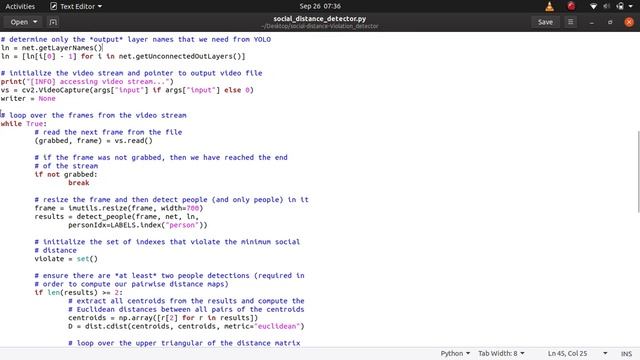
Task: Click the Activities overview button
Action: pos(20,6)
